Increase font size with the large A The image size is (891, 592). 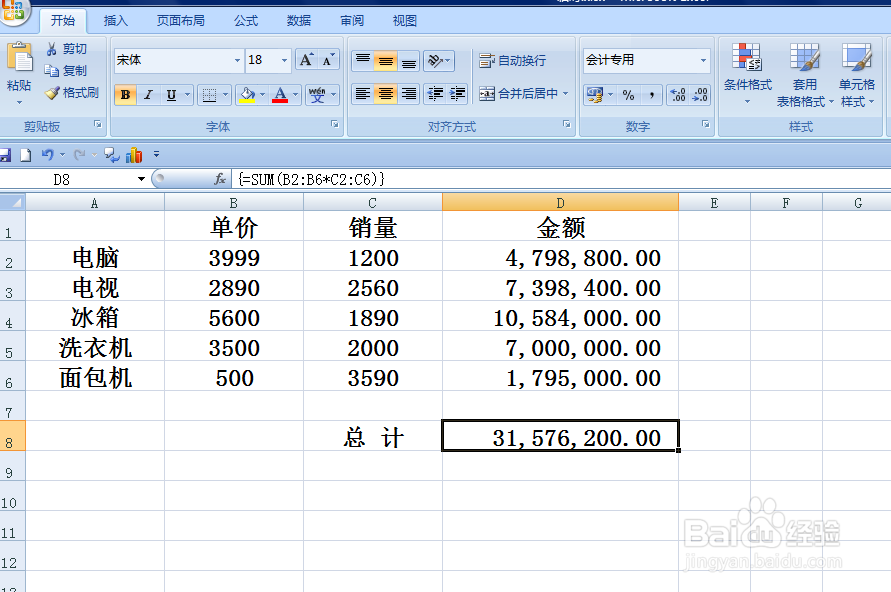[306, 60]
